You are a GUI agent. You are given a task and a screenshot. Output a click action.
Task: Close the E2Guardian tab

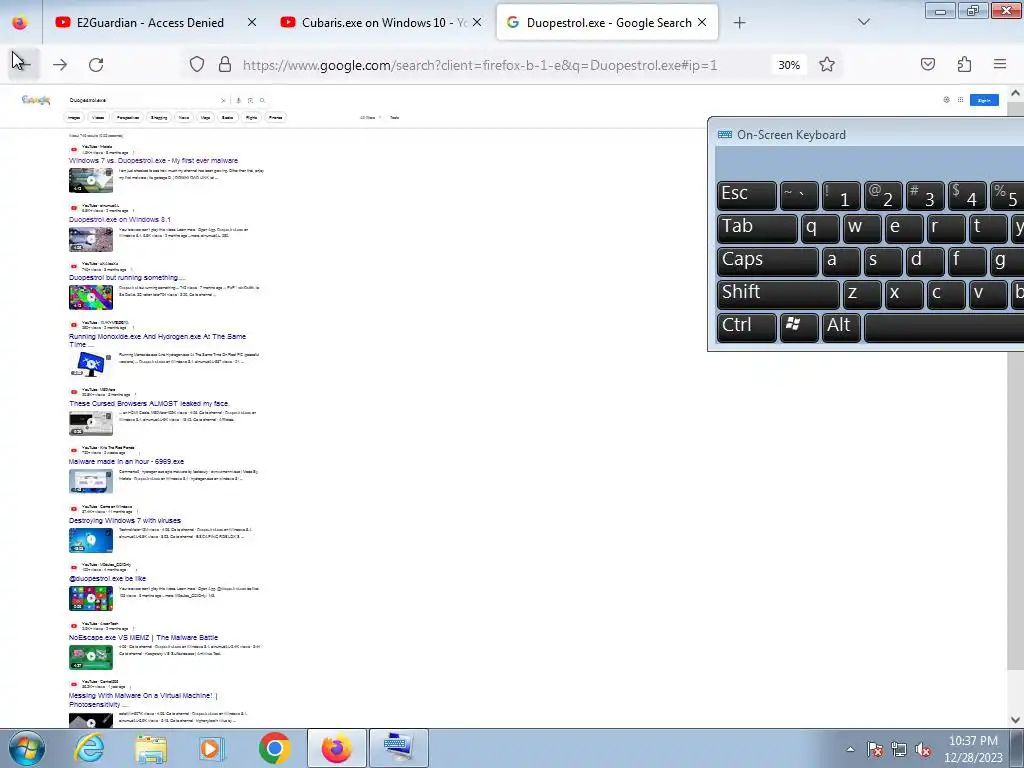pos(251,22)
